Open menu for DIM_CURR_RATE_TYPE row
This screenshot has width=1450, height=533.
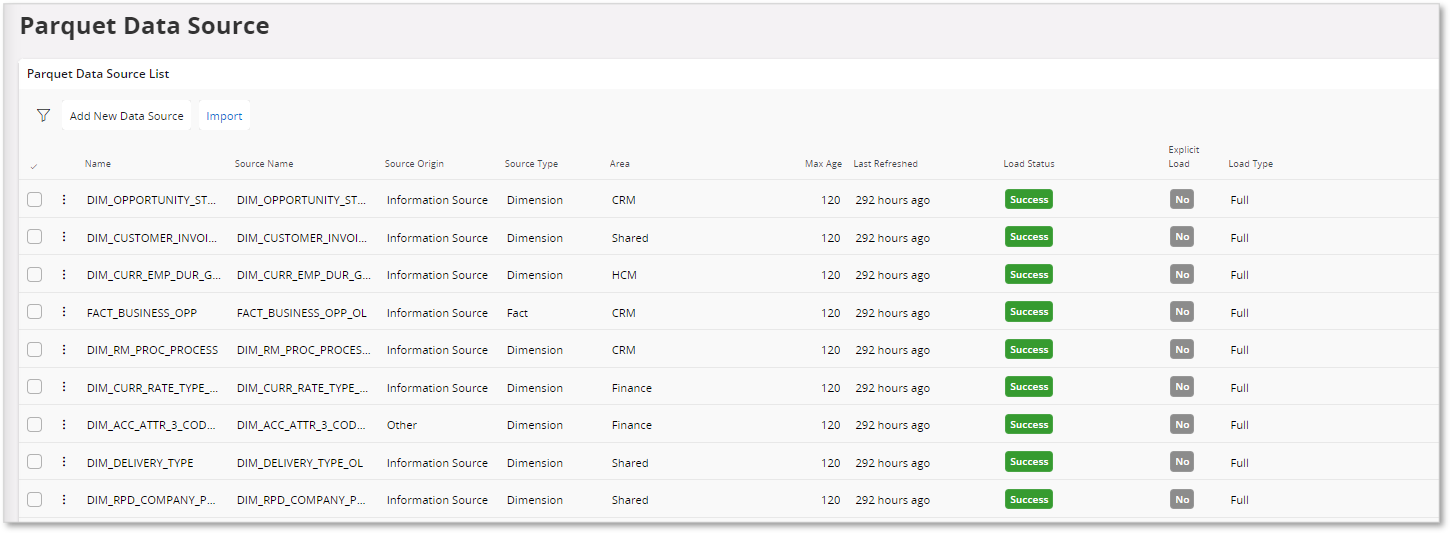(64, 387)
